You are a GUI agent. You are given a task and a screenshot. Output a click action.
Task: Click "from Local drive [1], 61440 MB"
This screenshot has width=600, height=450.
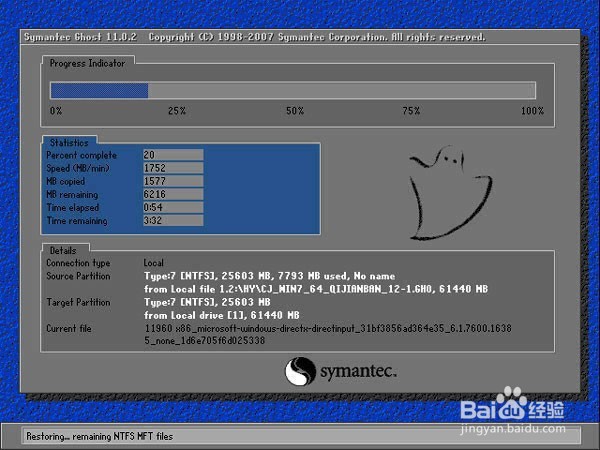222,315
